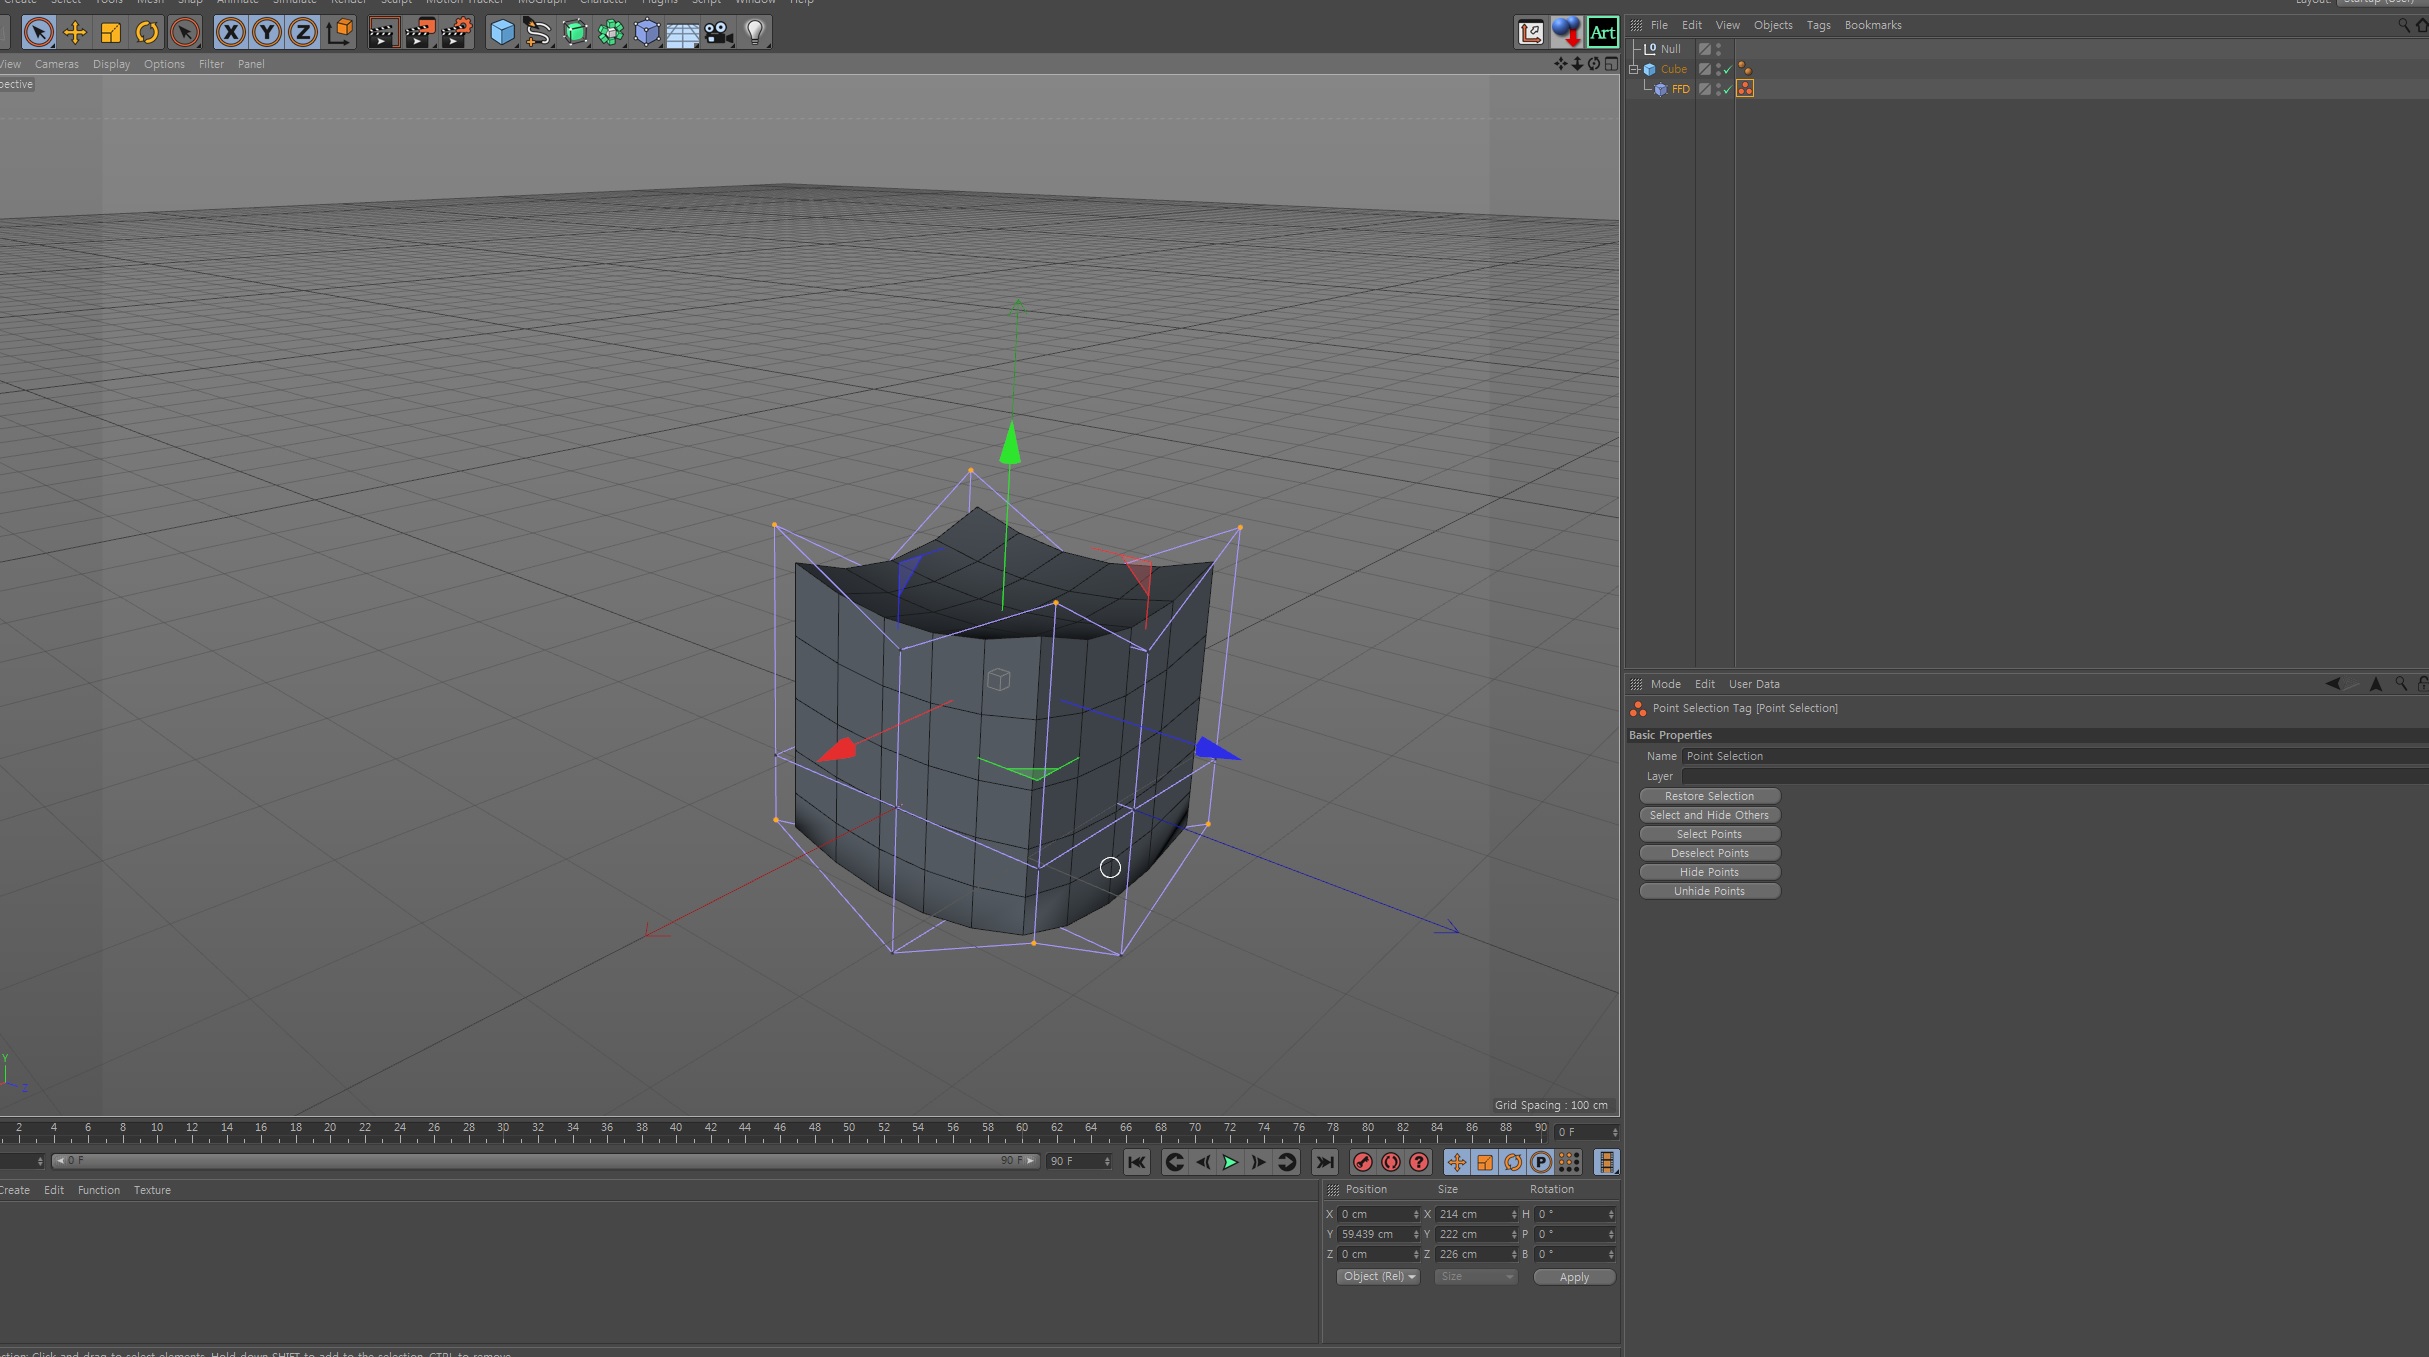Click the last-used tool icon beside Rotate
This screenshot has height=1357, width=2429.
[184, 33]
